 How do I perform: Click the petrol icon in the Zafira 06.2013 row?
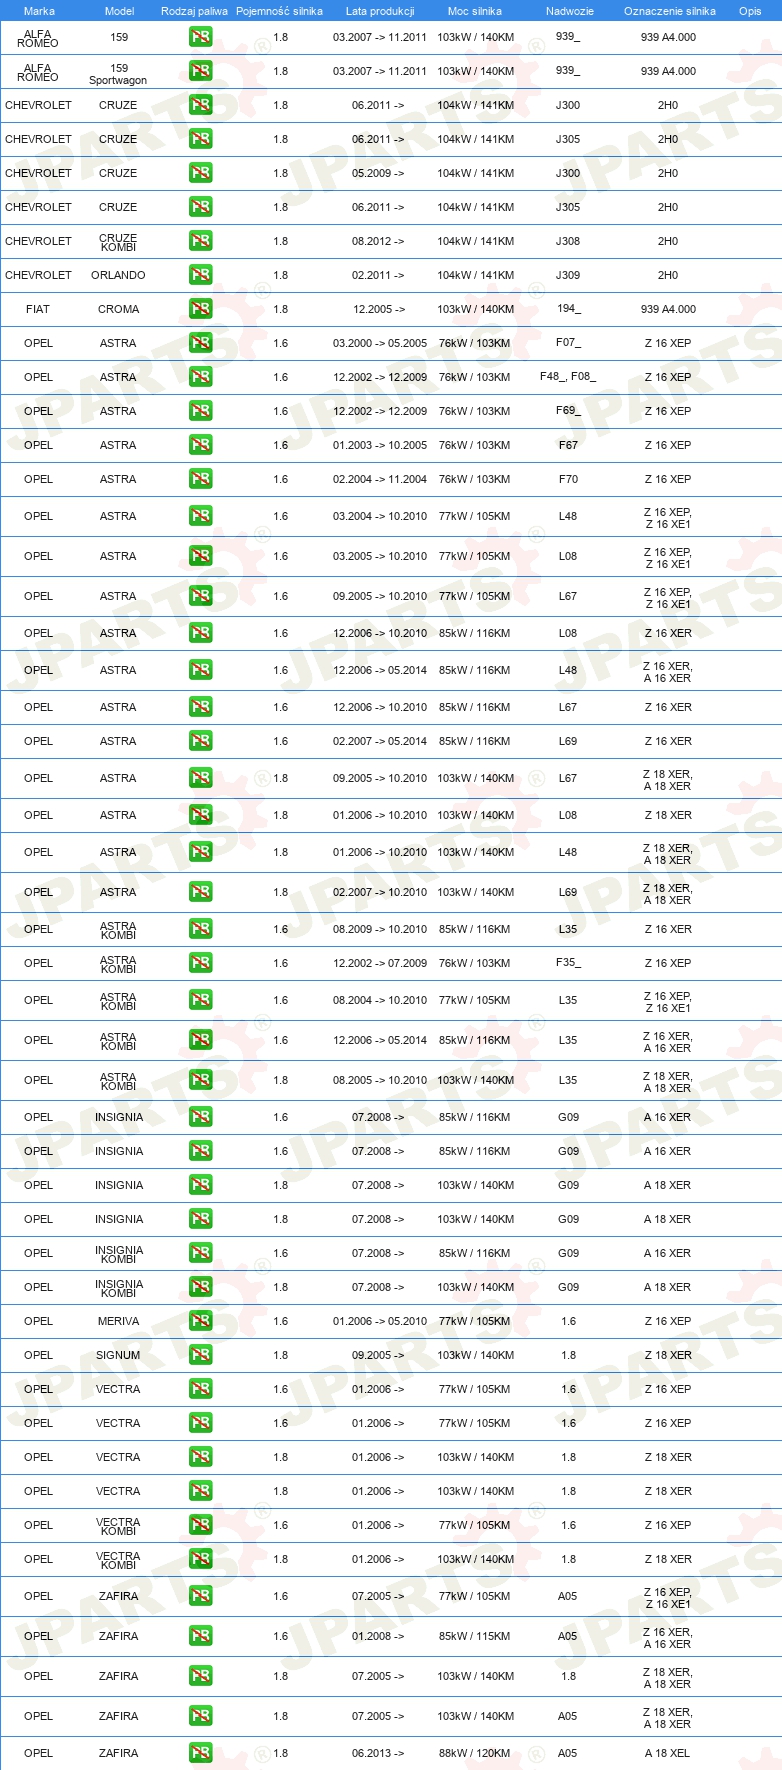200,1753
